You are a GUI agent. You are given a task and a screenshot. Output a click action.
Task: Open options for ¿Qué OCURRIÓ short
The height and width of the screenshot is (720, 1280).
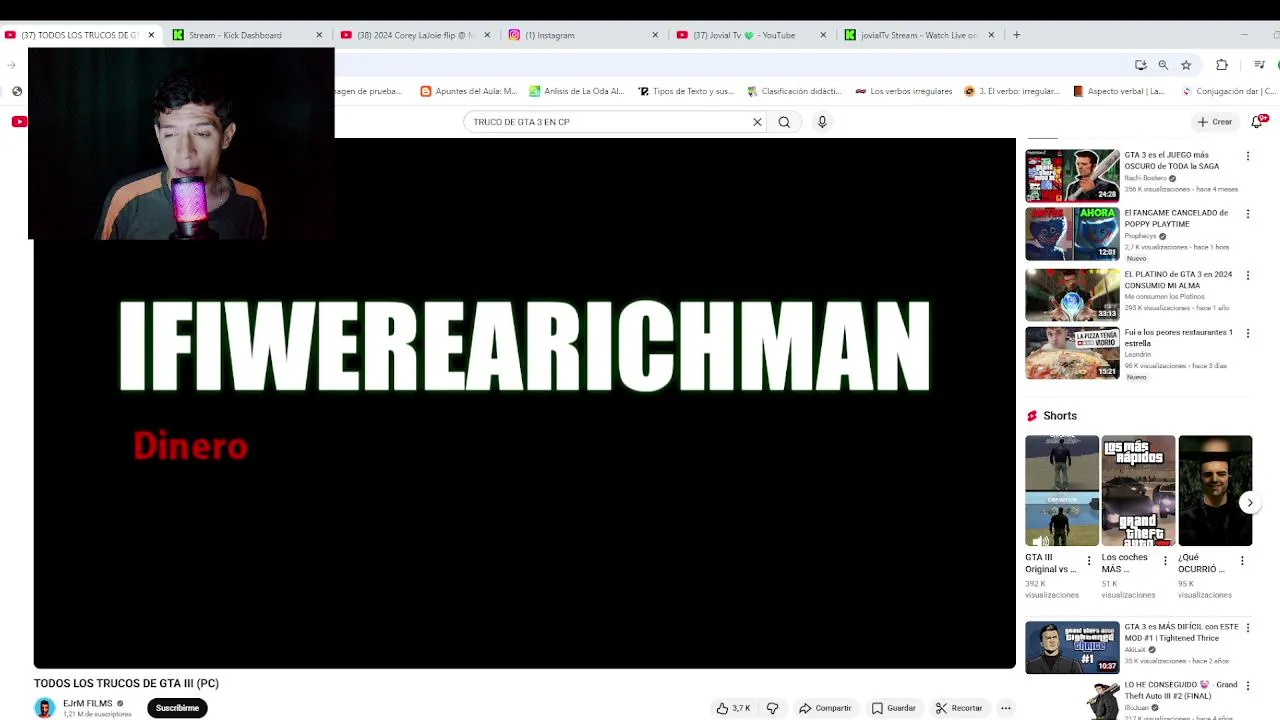(x=1242, y=561)
